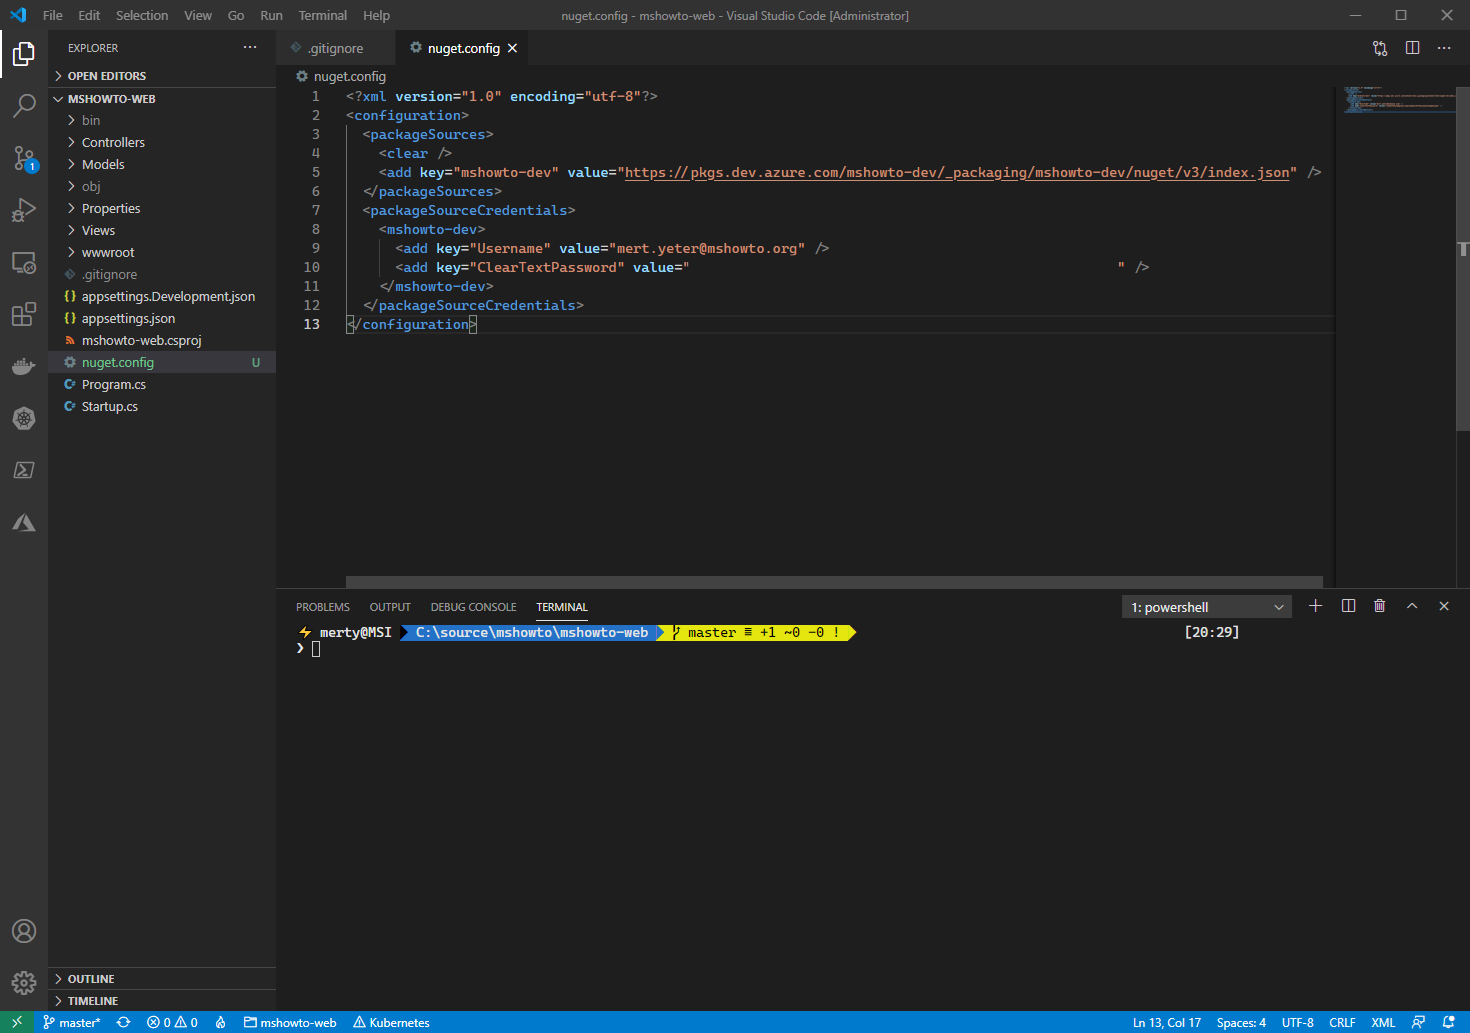Open appsettings.Development.json in explorer
The image size is (1470, 1033).
pyautogui.click(x=162, y=296)
